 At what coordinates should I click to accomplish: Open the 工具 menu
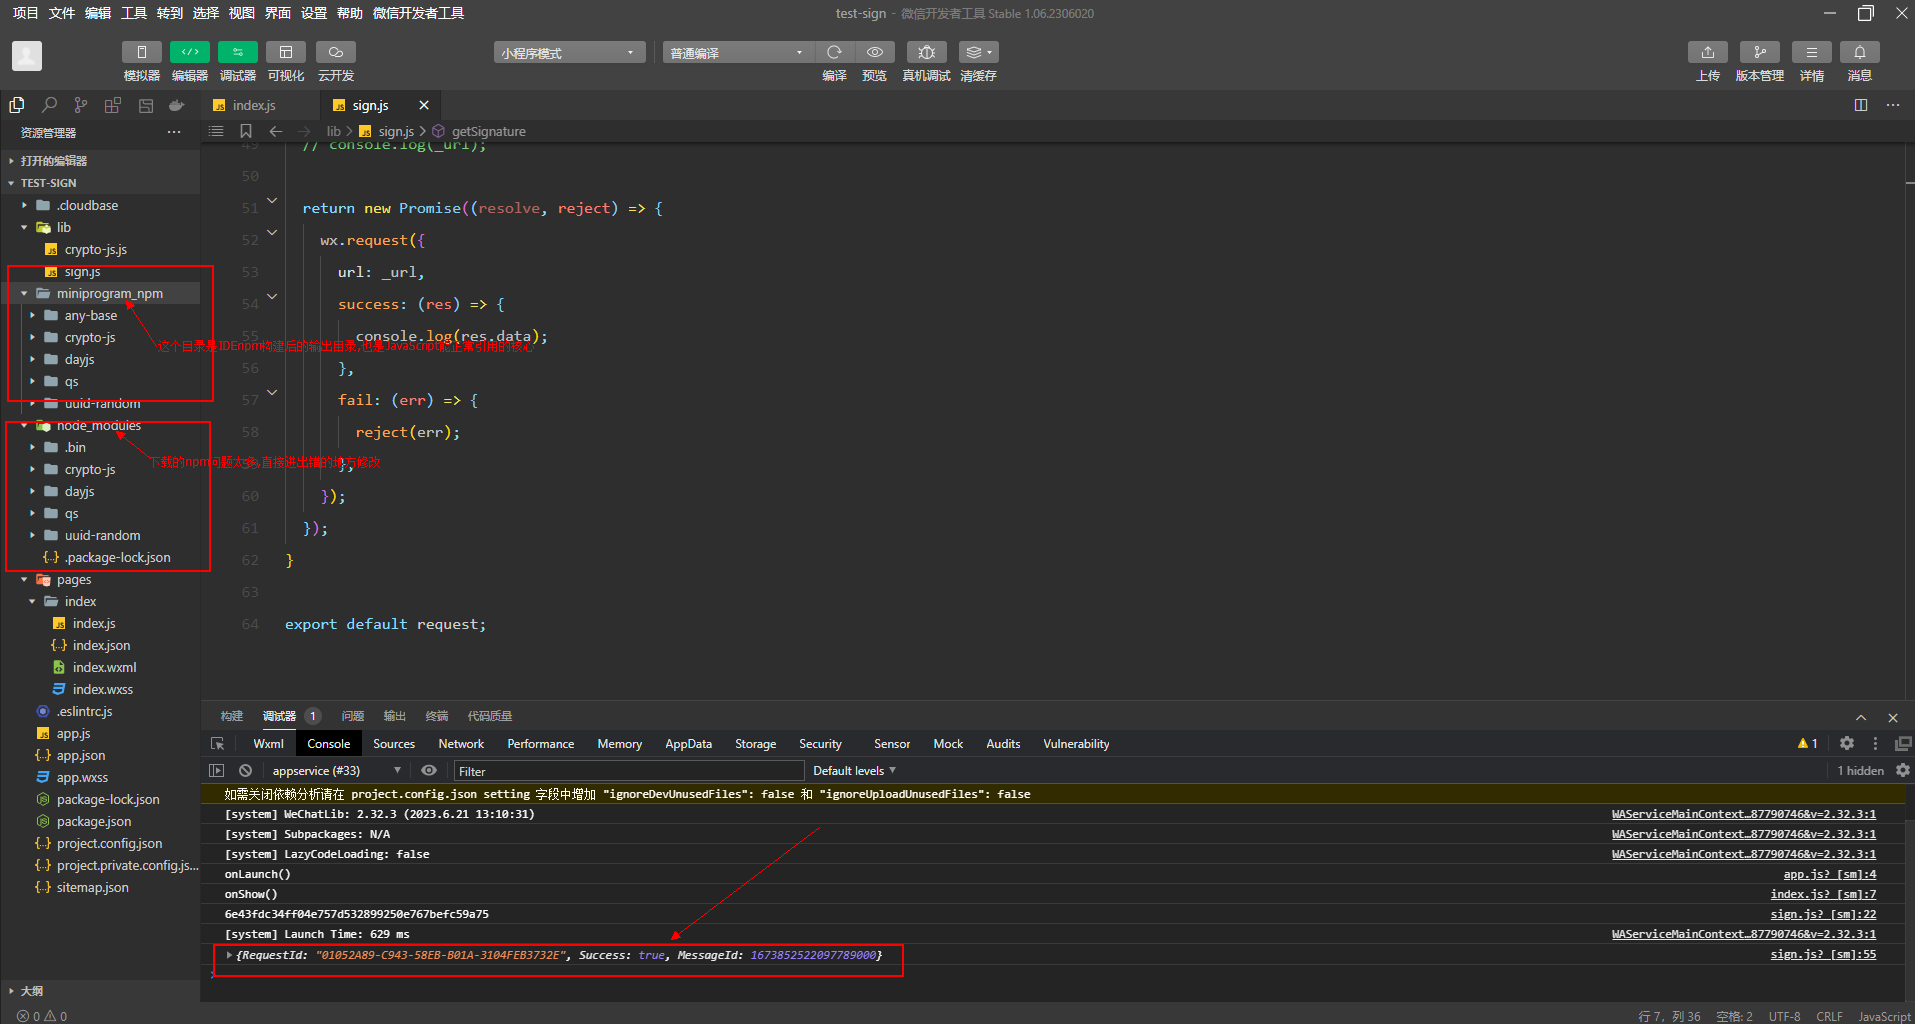pos(134,13)
